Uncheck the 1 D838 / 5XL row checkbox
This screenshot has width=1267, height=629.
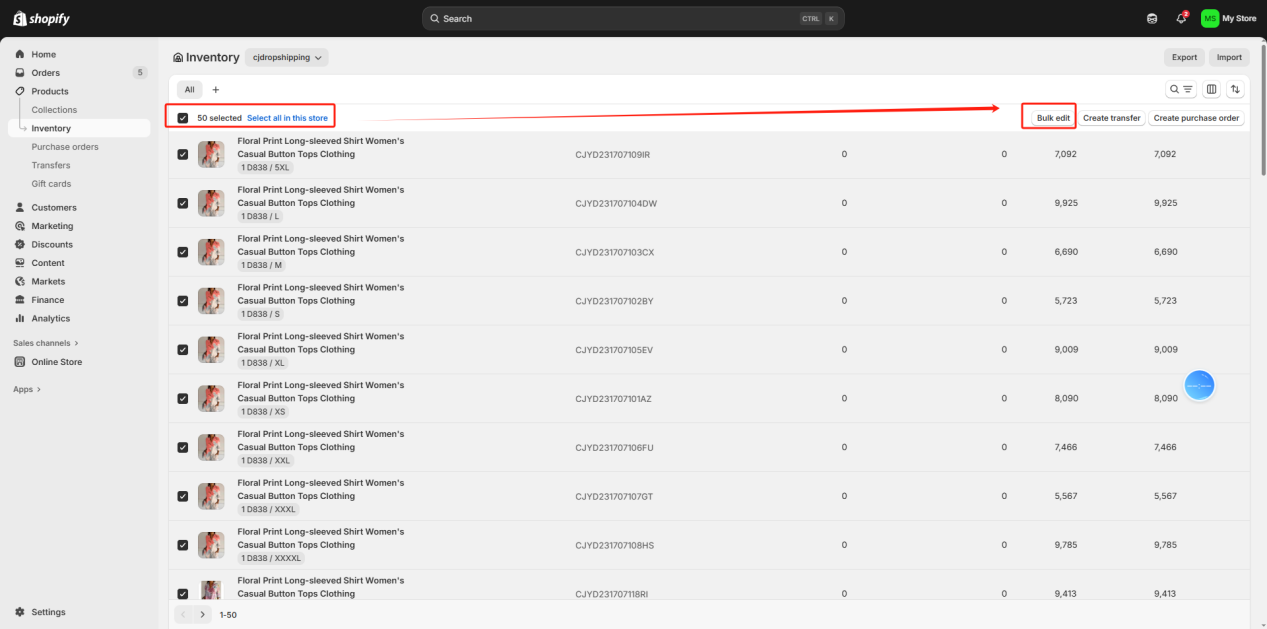(x=183, y=154)
